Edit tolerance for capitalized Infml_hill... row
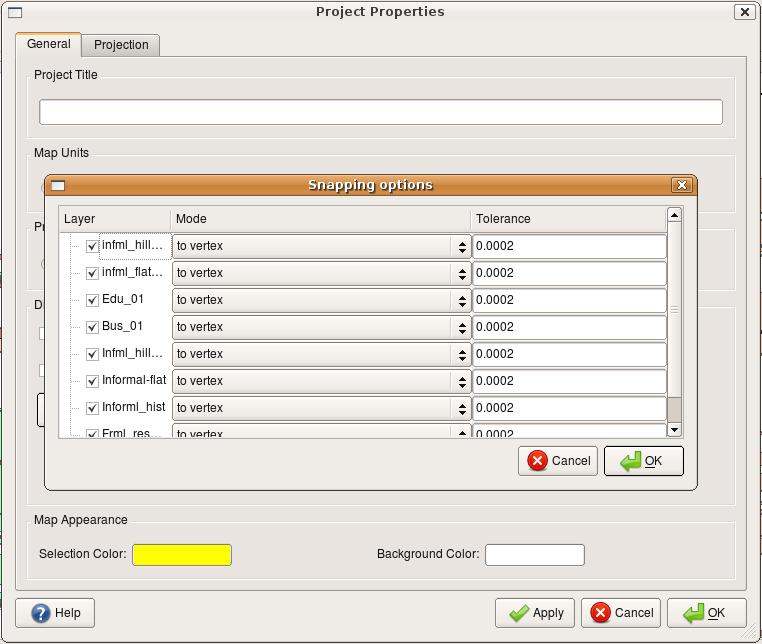 pos(569,354)
